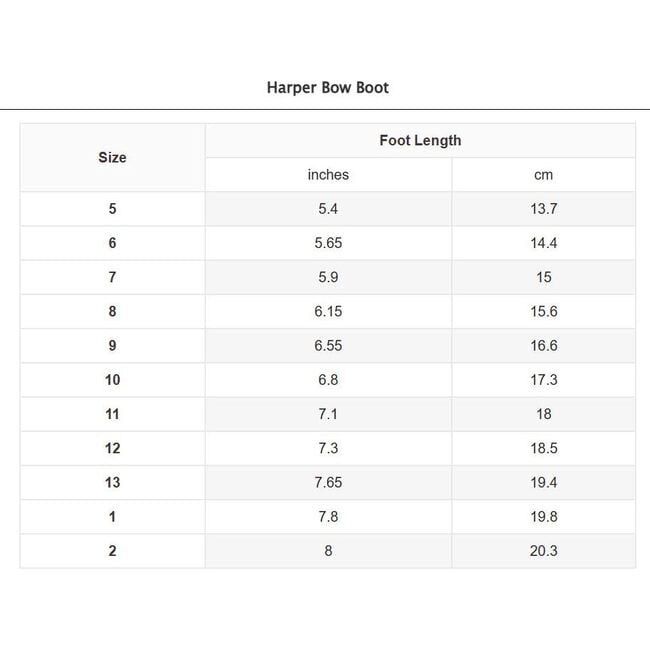The image size is (650, 650).
Task: Click the Foot Length header cell
Action: [420, 140]
